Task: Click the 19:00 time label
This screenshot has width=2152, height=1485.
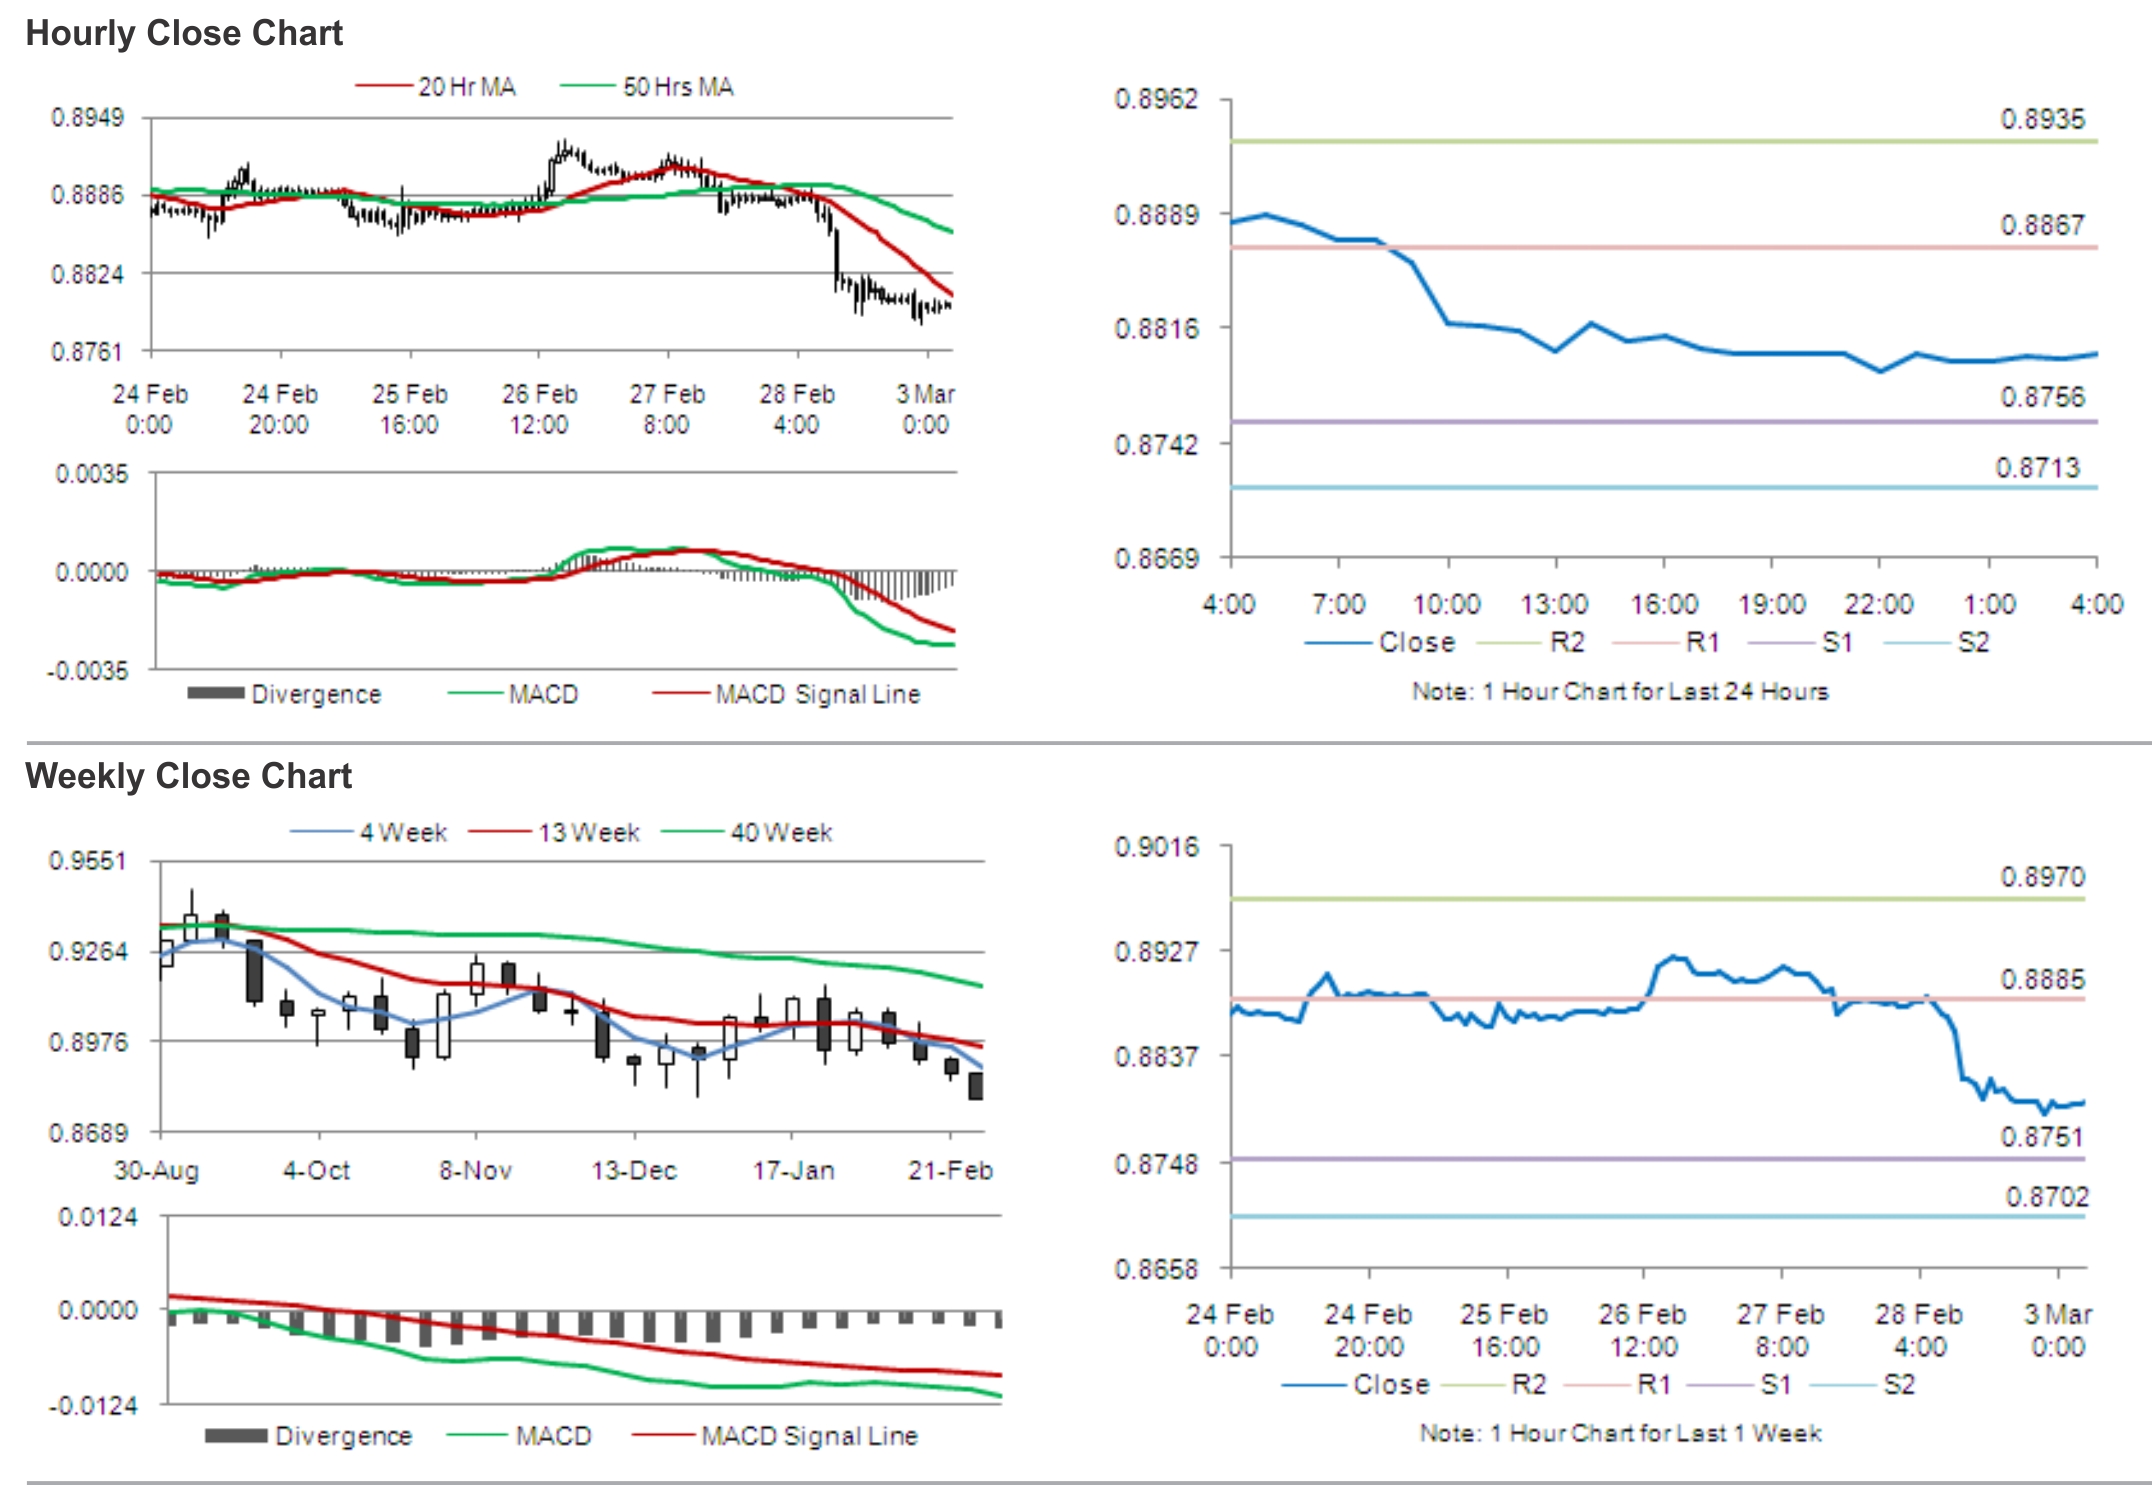Action: [1772, 604]
